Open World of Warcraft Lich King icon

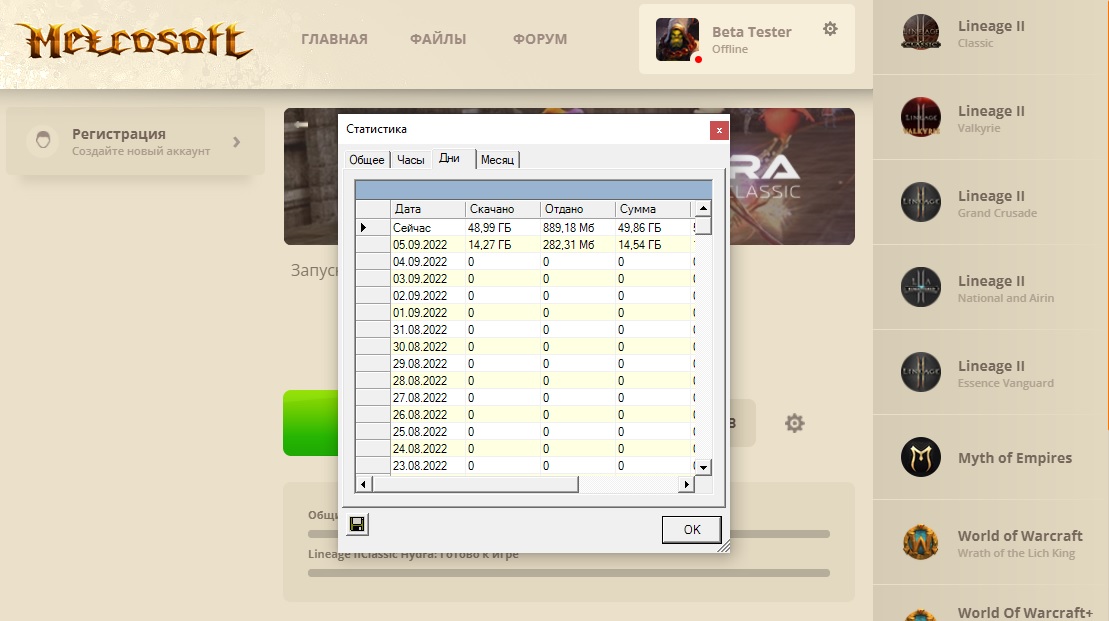[x=920, y=543]
